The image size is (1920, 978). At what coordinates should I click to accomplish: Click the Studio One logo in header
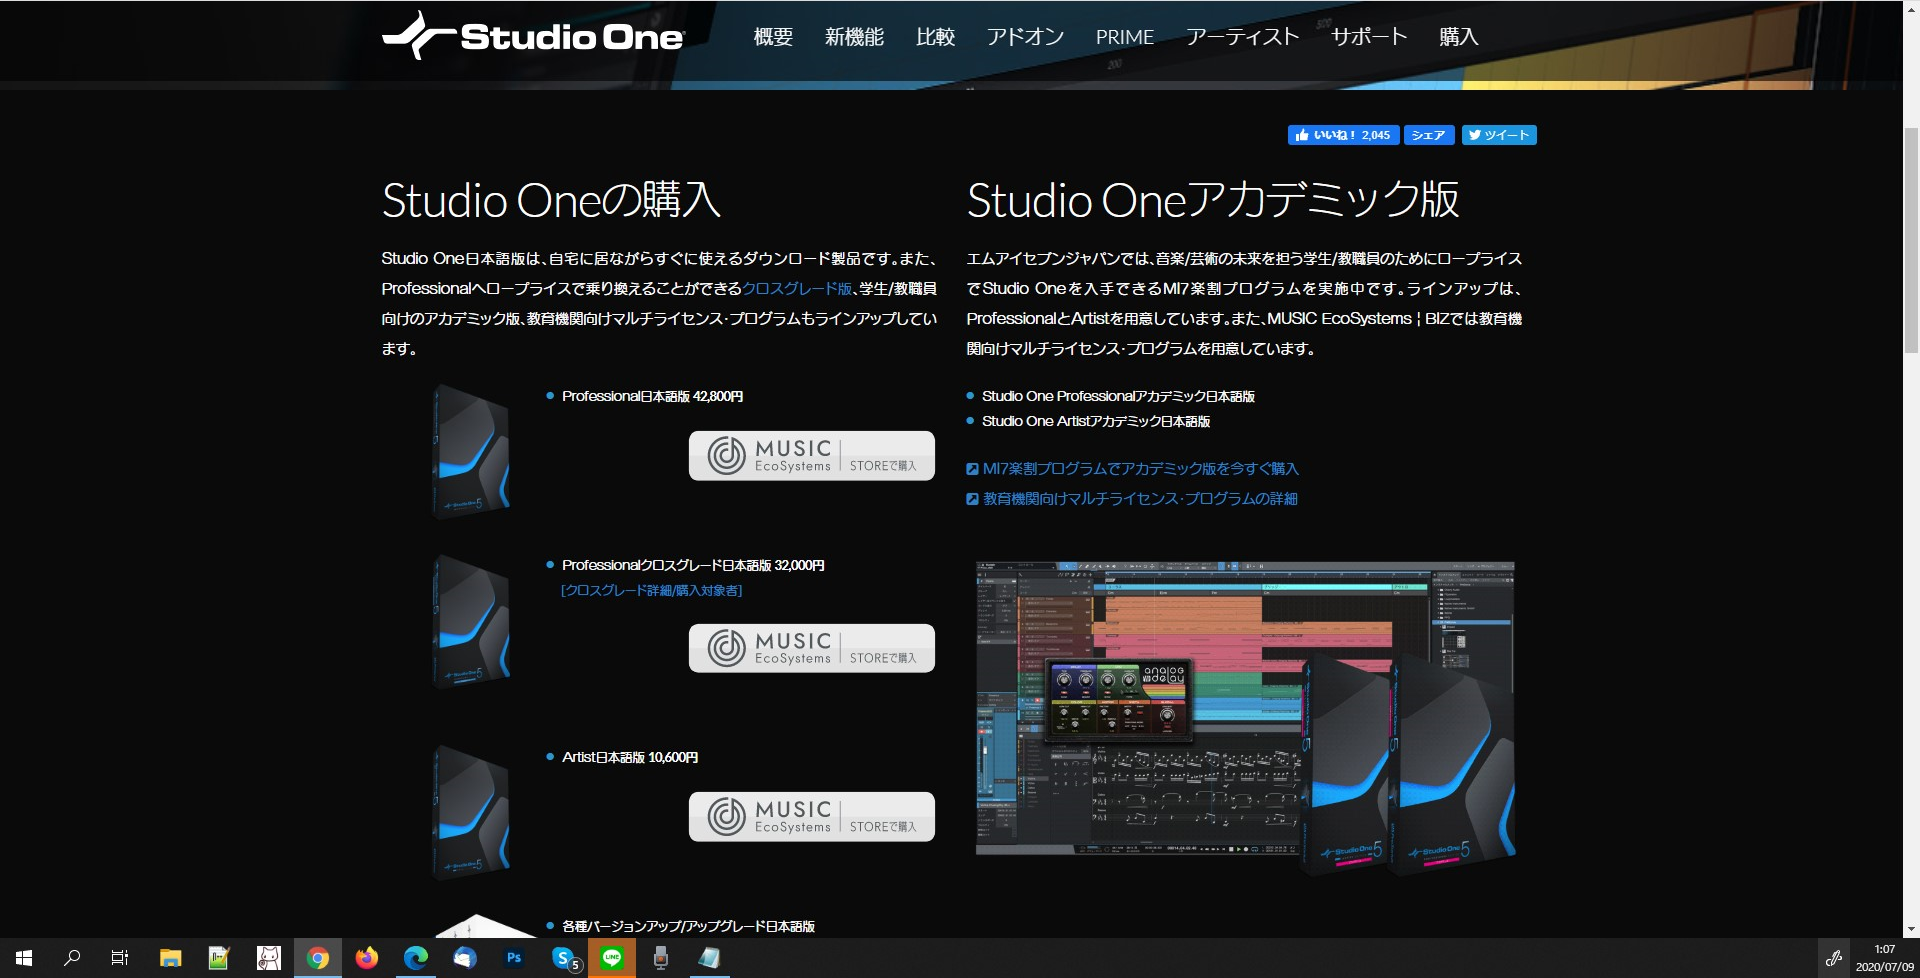(533, 36)
